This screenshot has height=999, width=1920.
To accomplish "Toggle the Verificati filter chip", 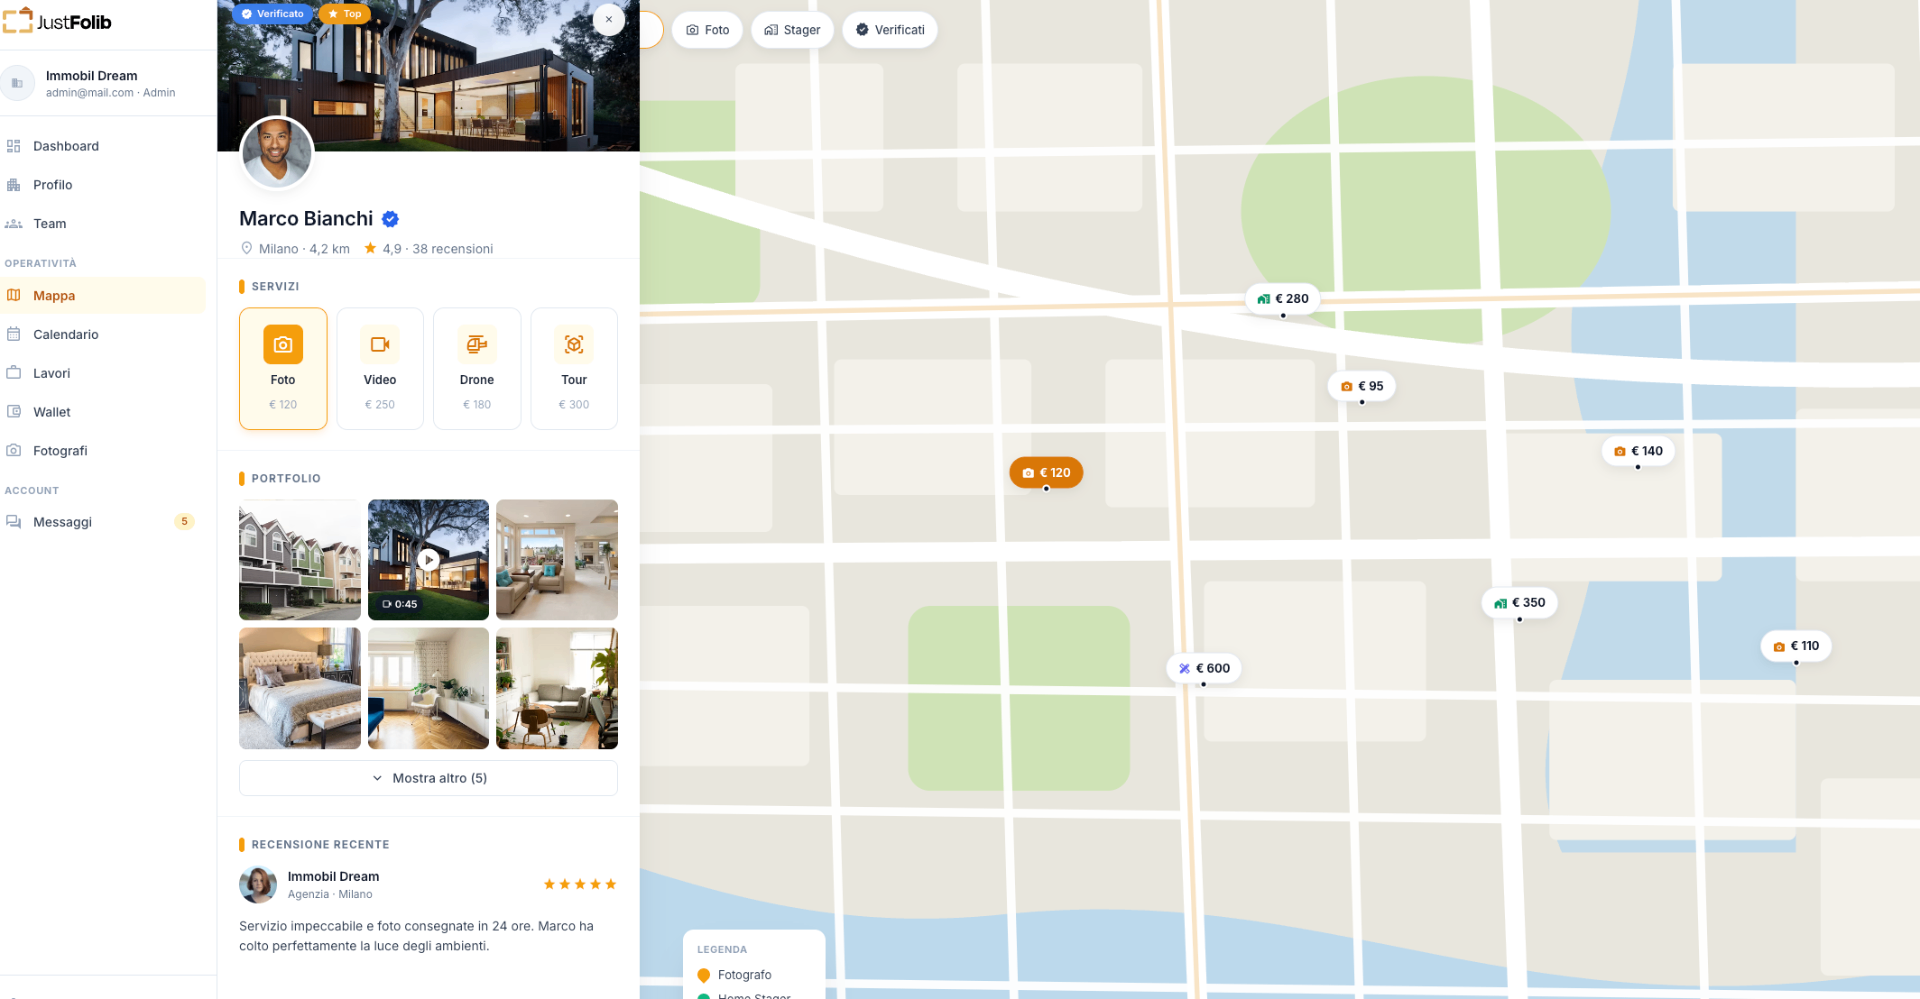I will (x=890, y=30).
